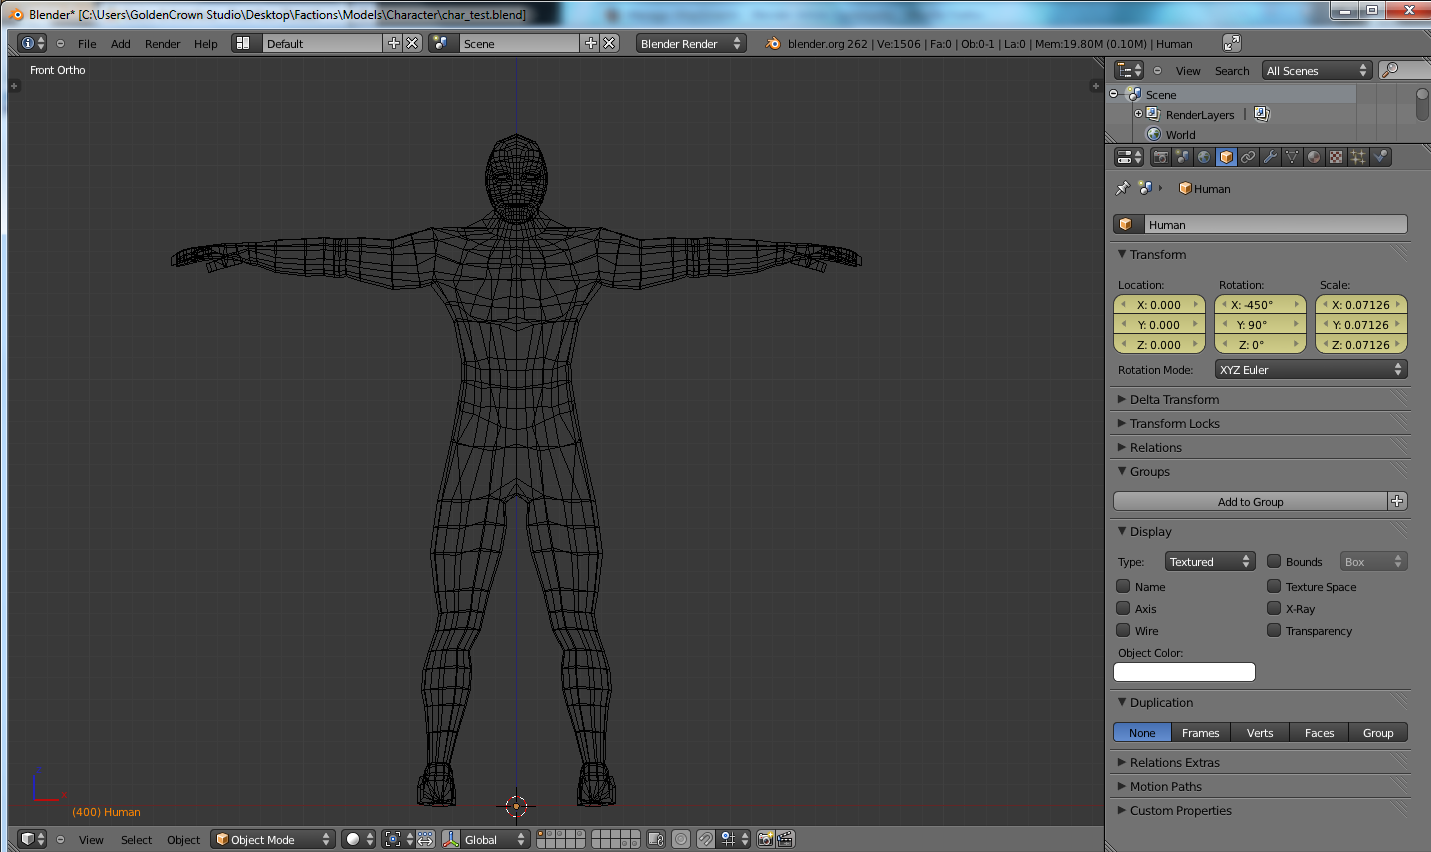Screen dimensions: 1431x852
Task: Open the Material sphere tab
Action: [x=1315, y=157]
